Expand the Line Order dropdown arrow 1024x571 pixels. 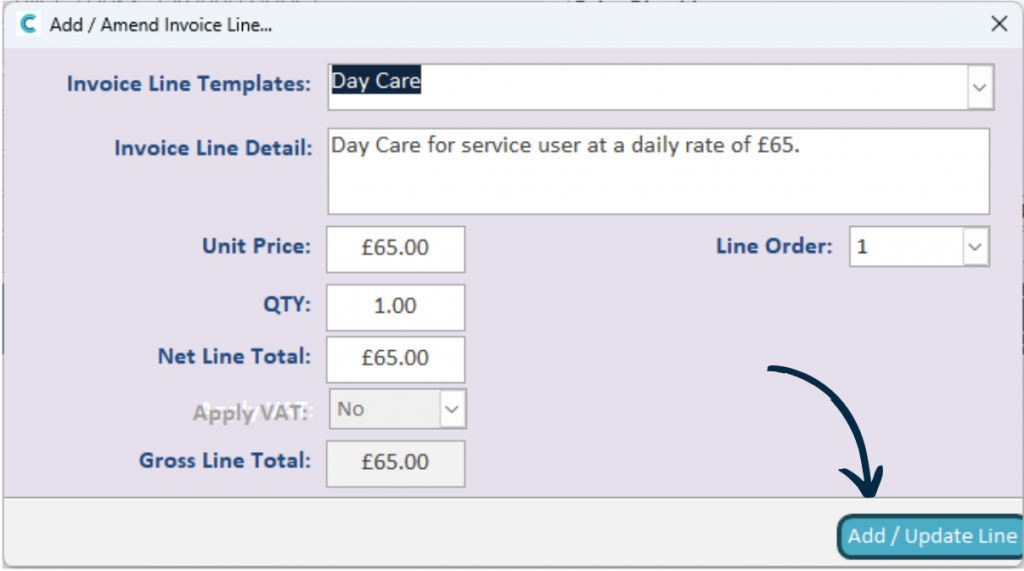(975, 247)
